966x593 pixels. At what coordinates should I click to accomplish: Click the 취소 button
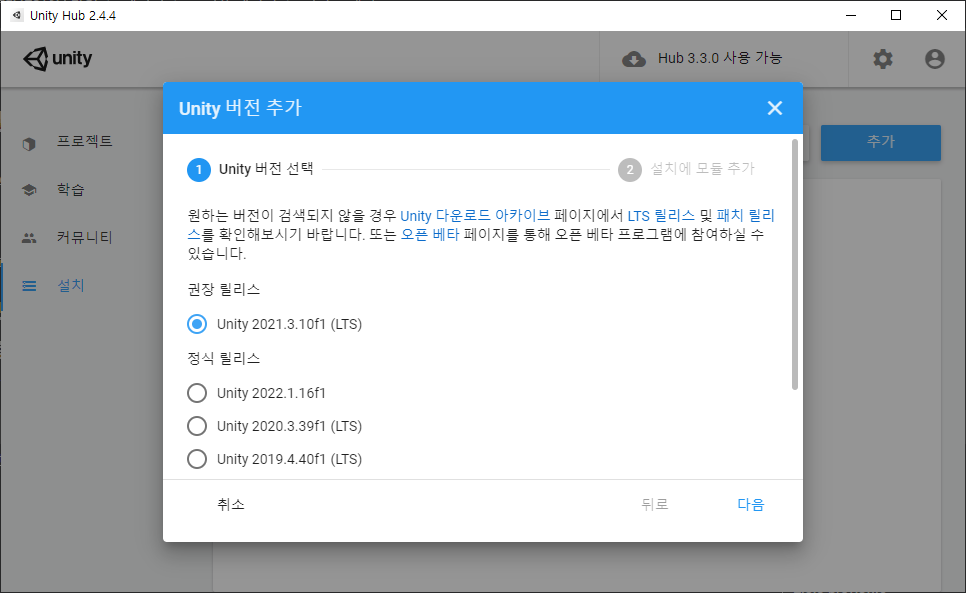click(231, 504)
